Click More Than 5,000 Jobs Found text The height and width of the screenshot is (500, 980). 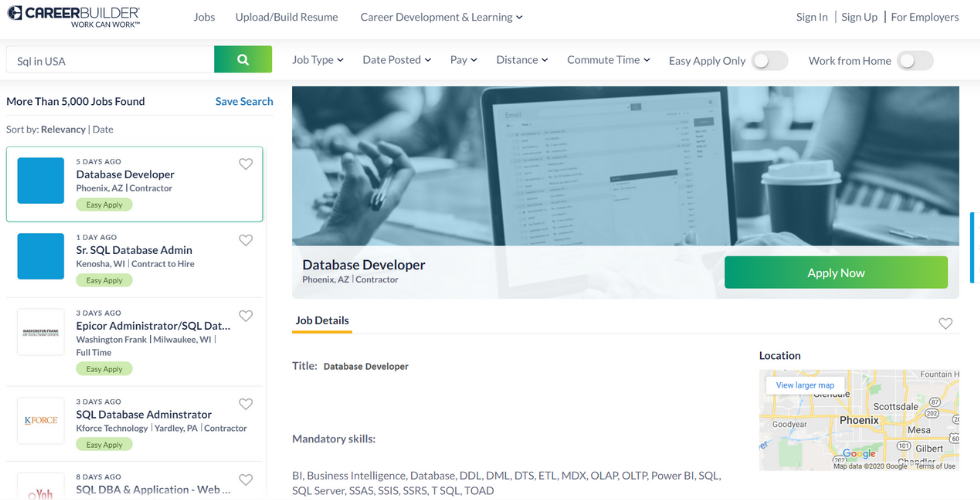[x=76, y=101]
